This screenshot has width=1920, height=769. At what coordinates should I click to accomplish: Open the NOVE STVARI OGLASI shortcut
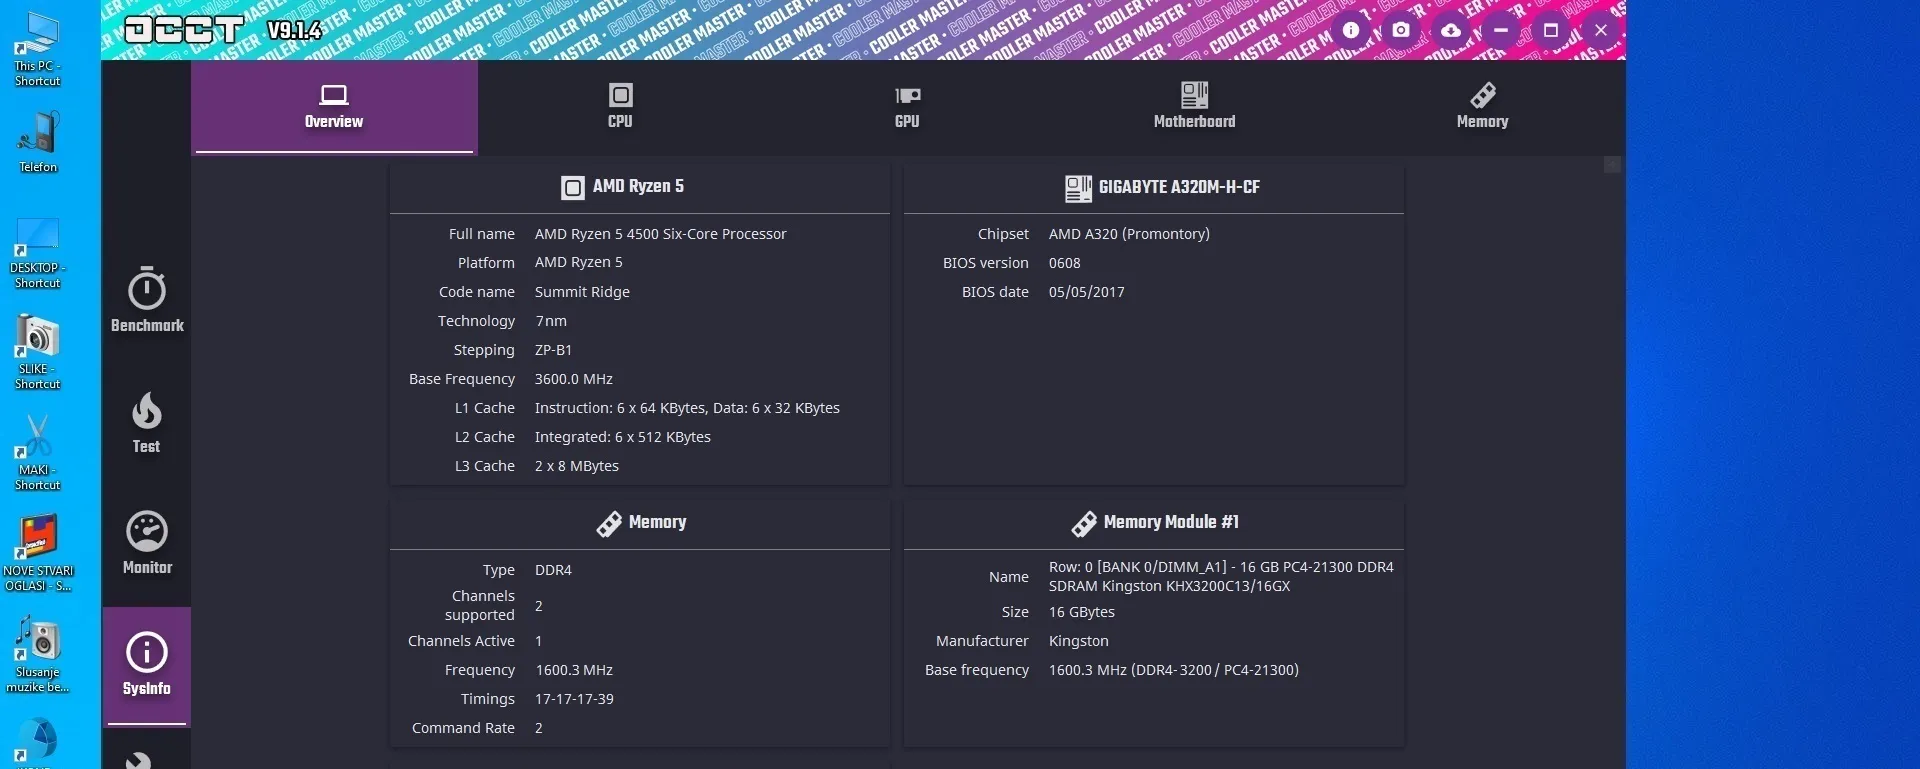[38, 553]
